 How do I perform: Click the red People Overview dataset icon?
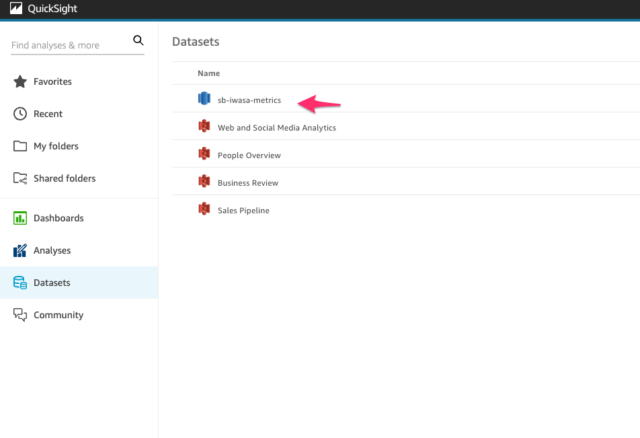pyautogui.click(x=204, y=153)
